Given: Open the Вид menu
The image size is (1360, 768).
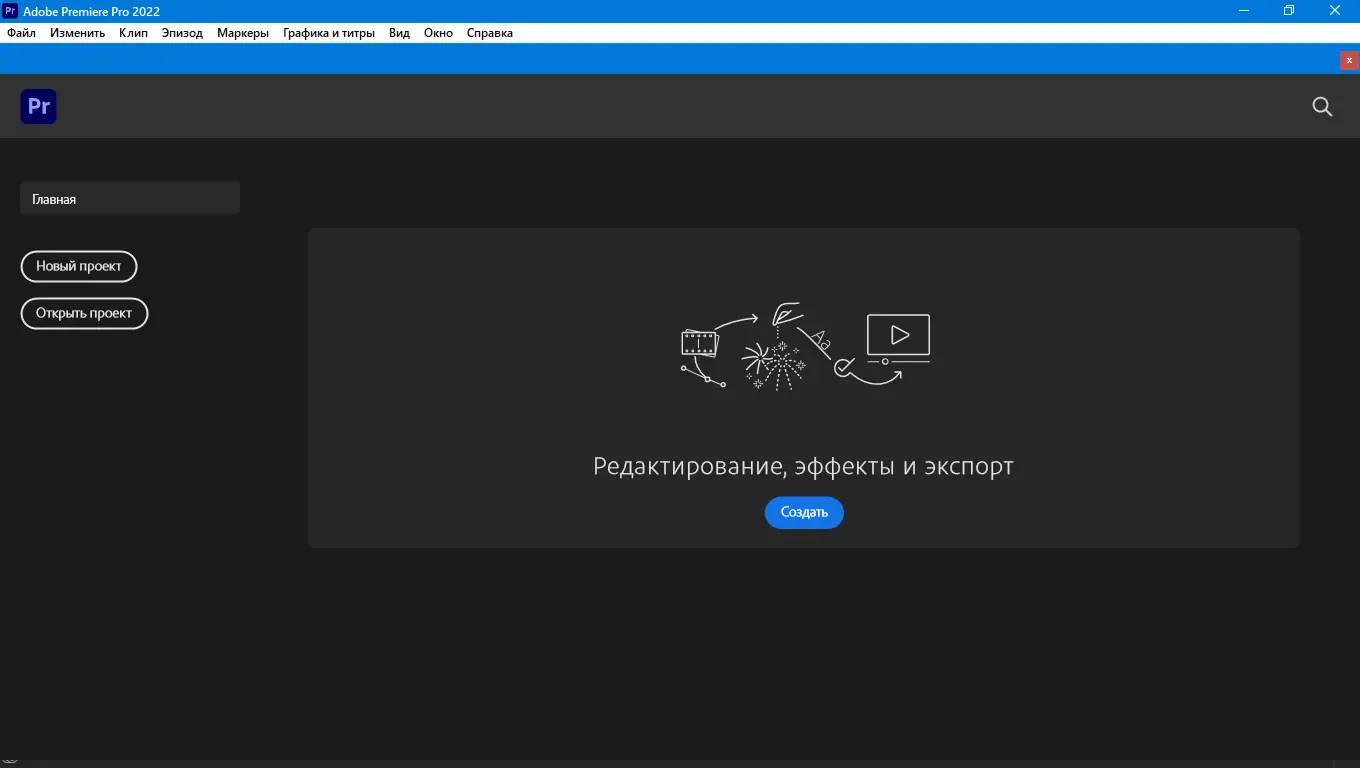Looking at the screenshot, I should pos(398,32).
